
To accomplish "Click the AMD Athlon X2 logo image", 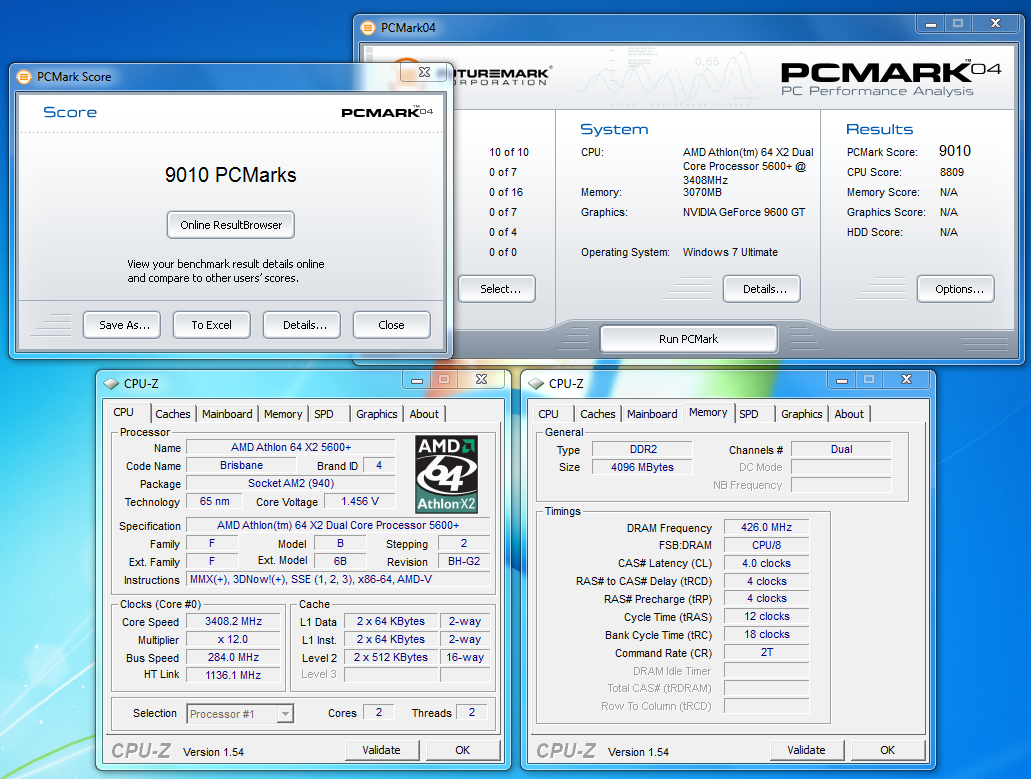I will (446, 475).
